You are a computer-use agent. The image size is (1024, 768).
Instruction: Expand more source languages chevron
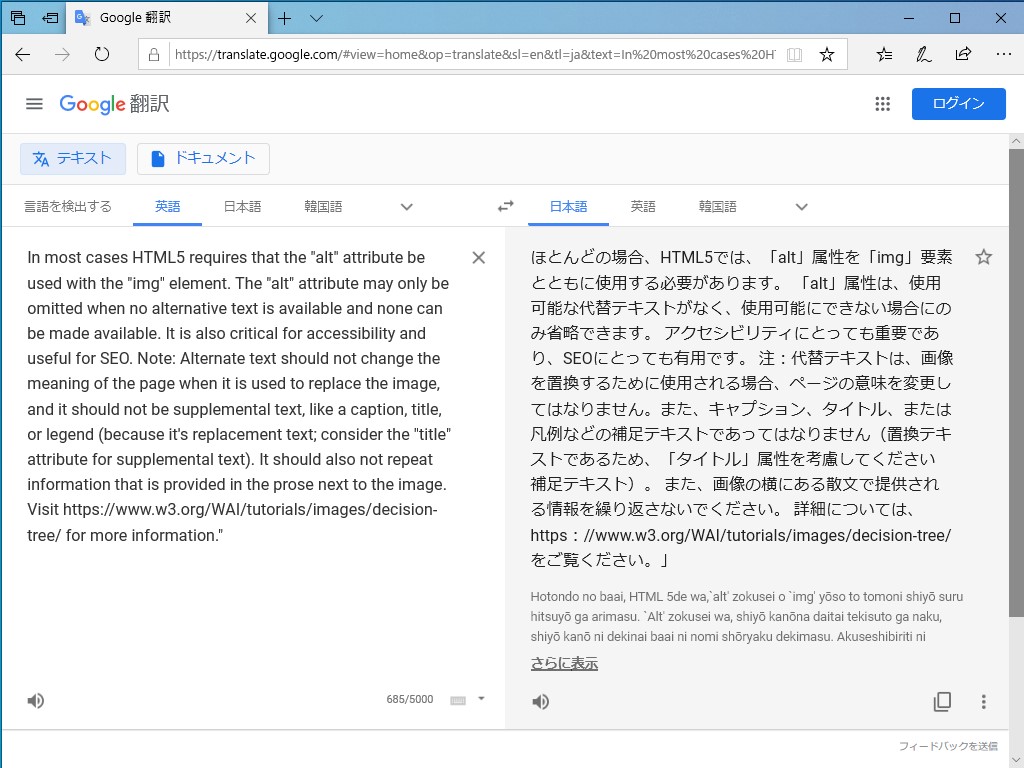406,206
